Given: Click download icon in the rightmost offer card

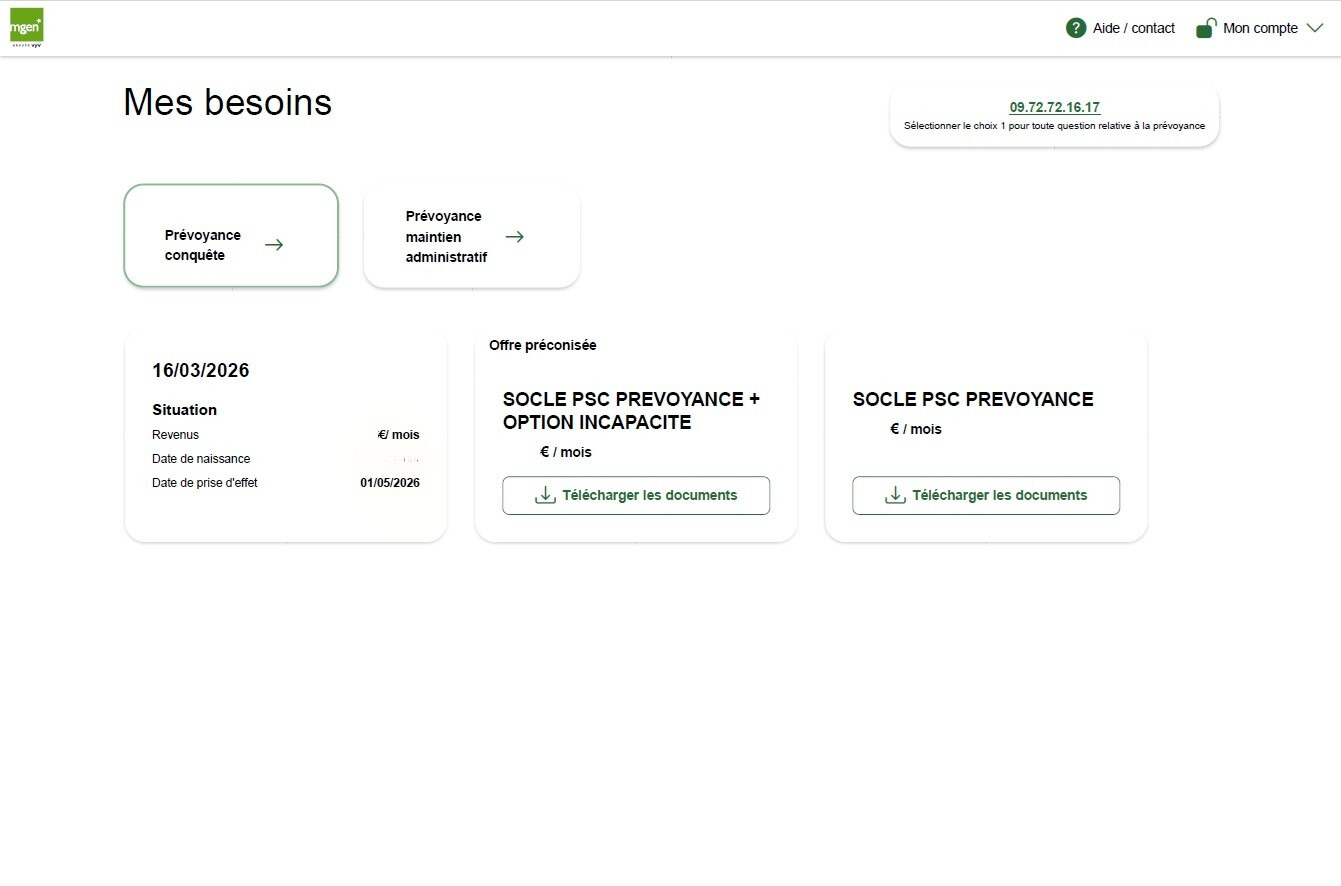Looking at the screenshot, I should [895, 495].
